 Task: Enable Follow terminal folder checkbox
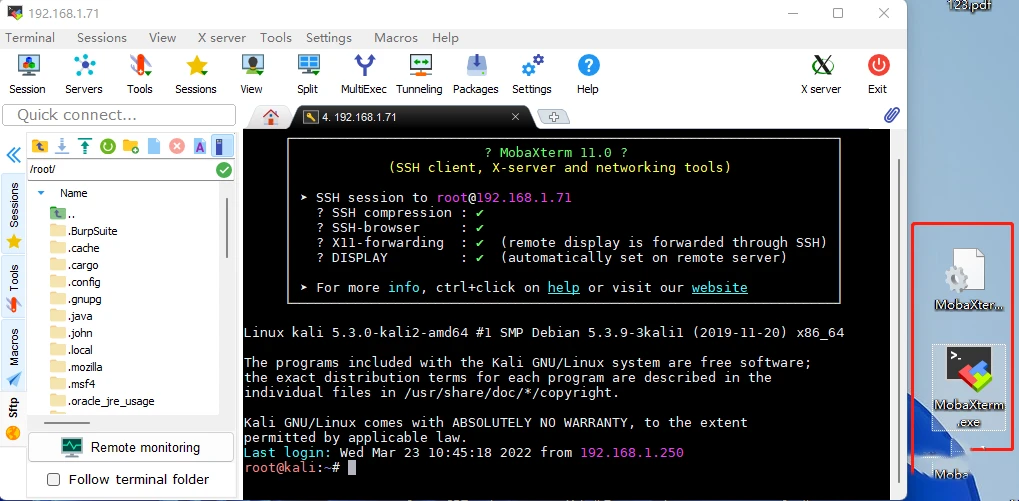pos(54,480)
